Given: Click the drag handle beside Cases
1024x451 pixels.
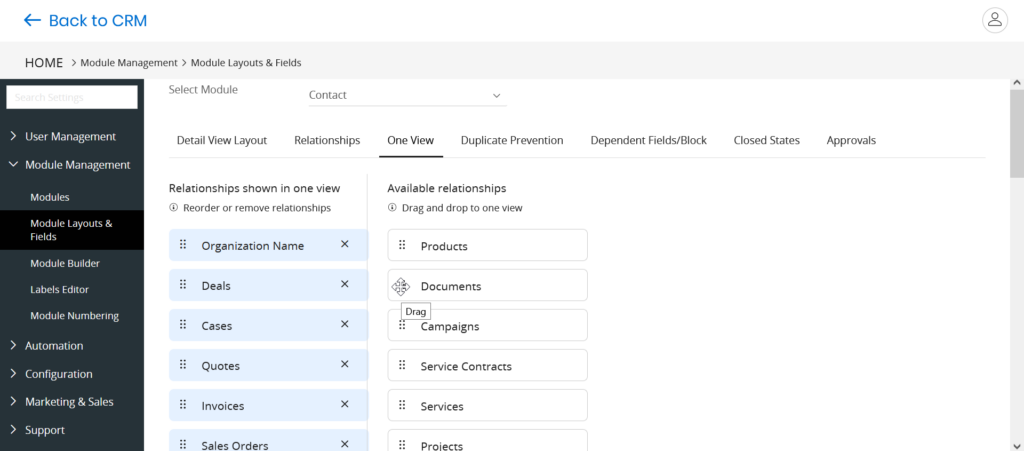Looking at the screenshot, I should [183, 325].
